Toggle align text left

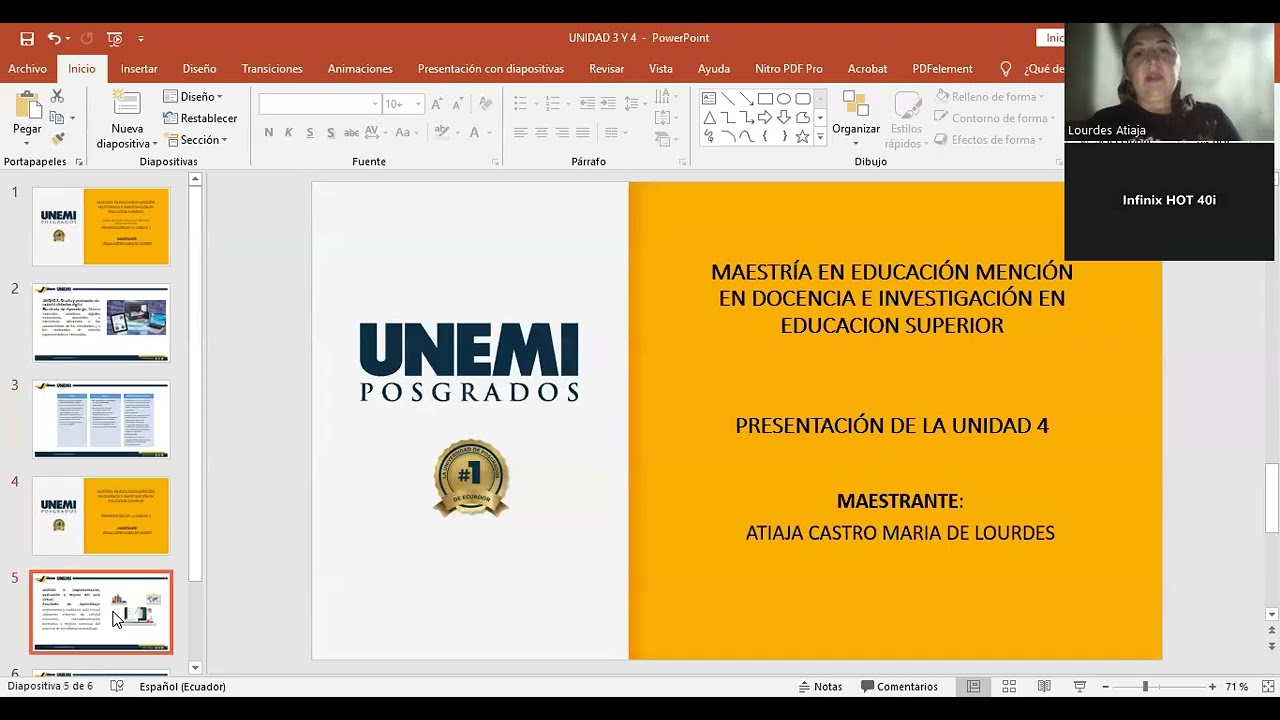click(x=520, y=132)
